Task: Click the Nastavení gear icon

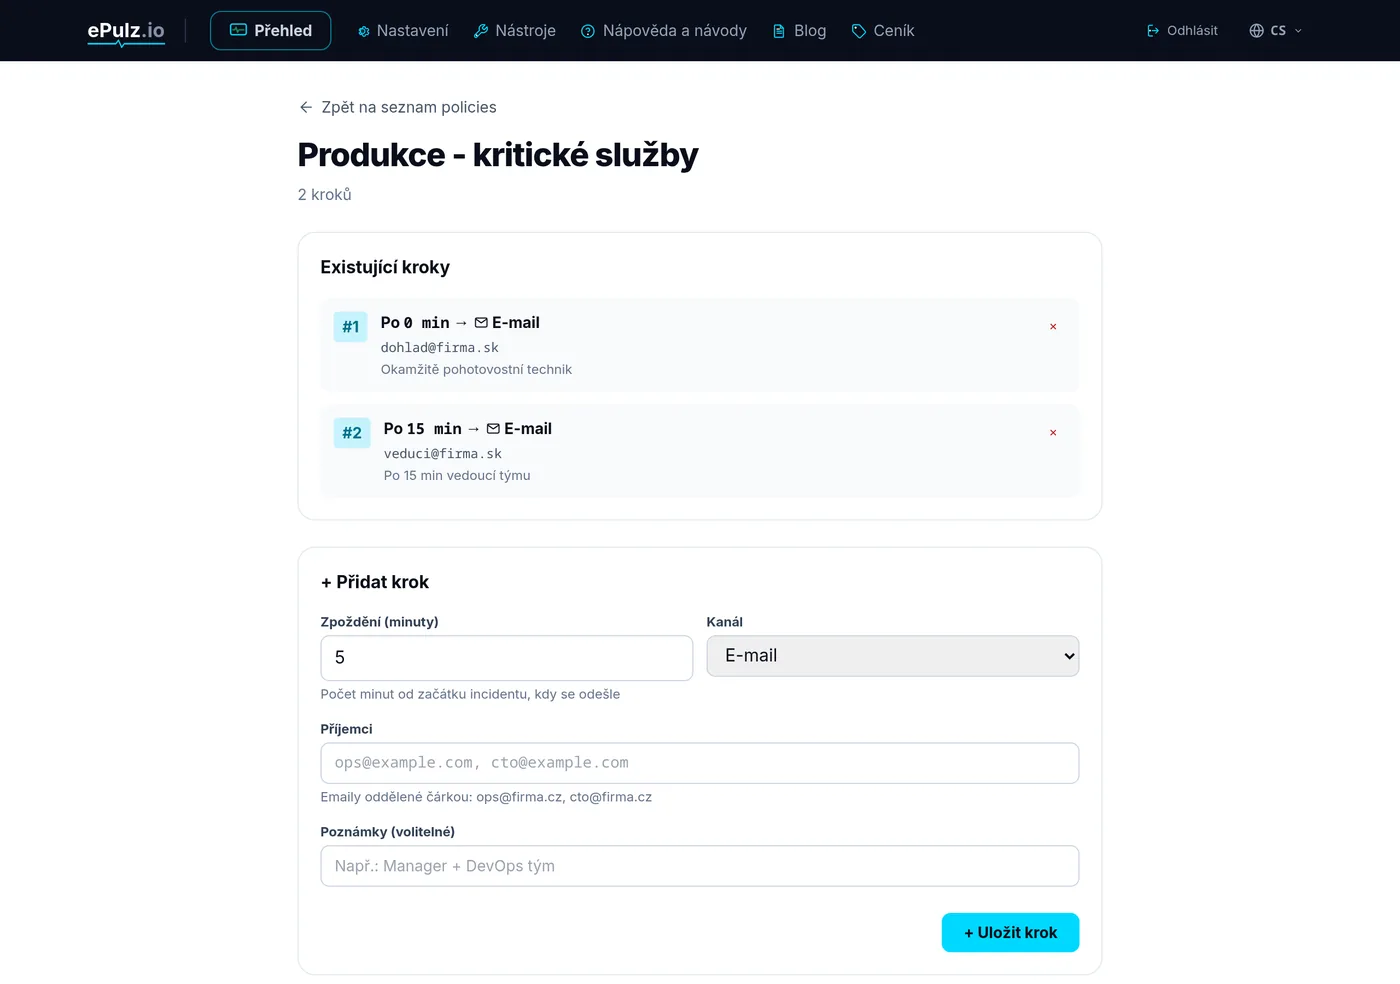Action: [x=364, y=31]
